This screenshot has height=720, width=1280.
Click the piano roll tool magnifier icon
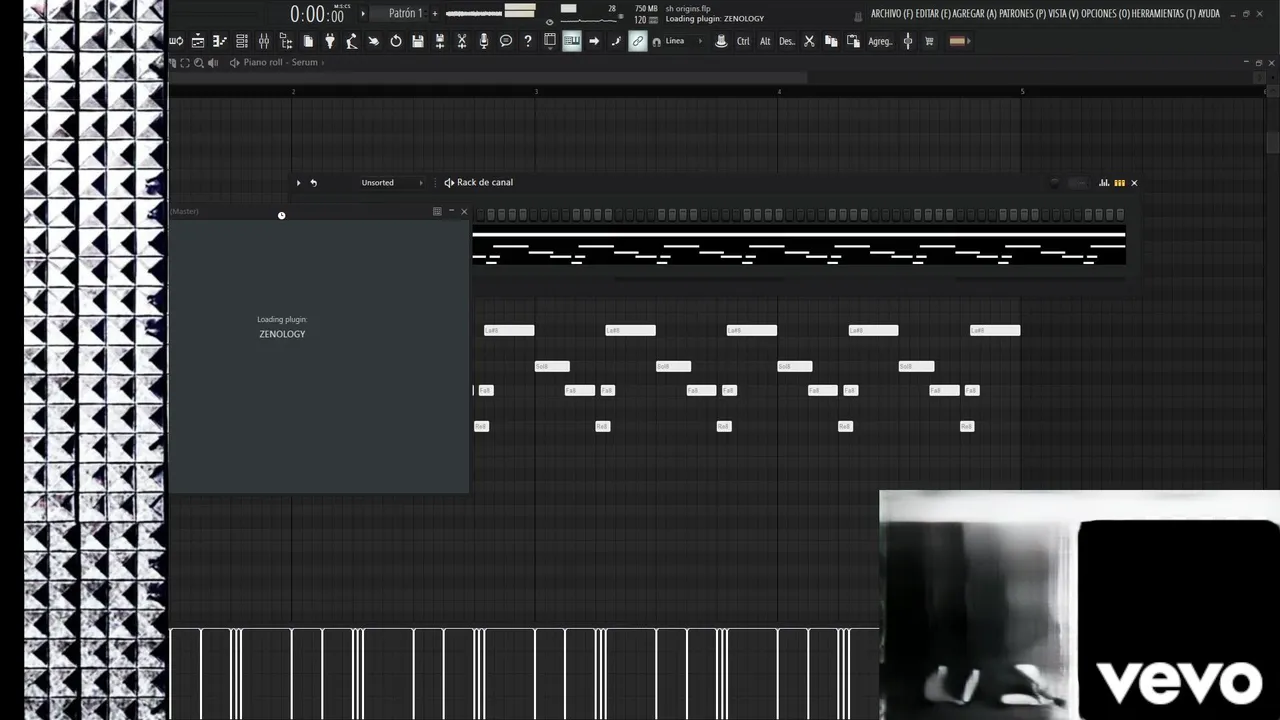pyautogui.click(x=199, y=62)
